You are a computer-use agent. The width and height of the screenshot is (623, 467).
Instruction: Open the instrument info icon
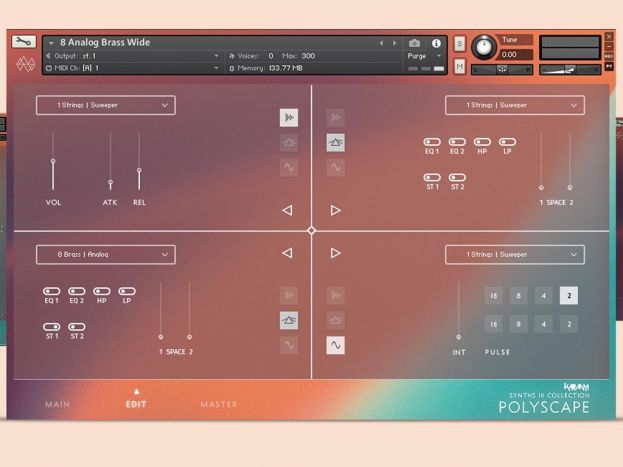pos(436,43)
